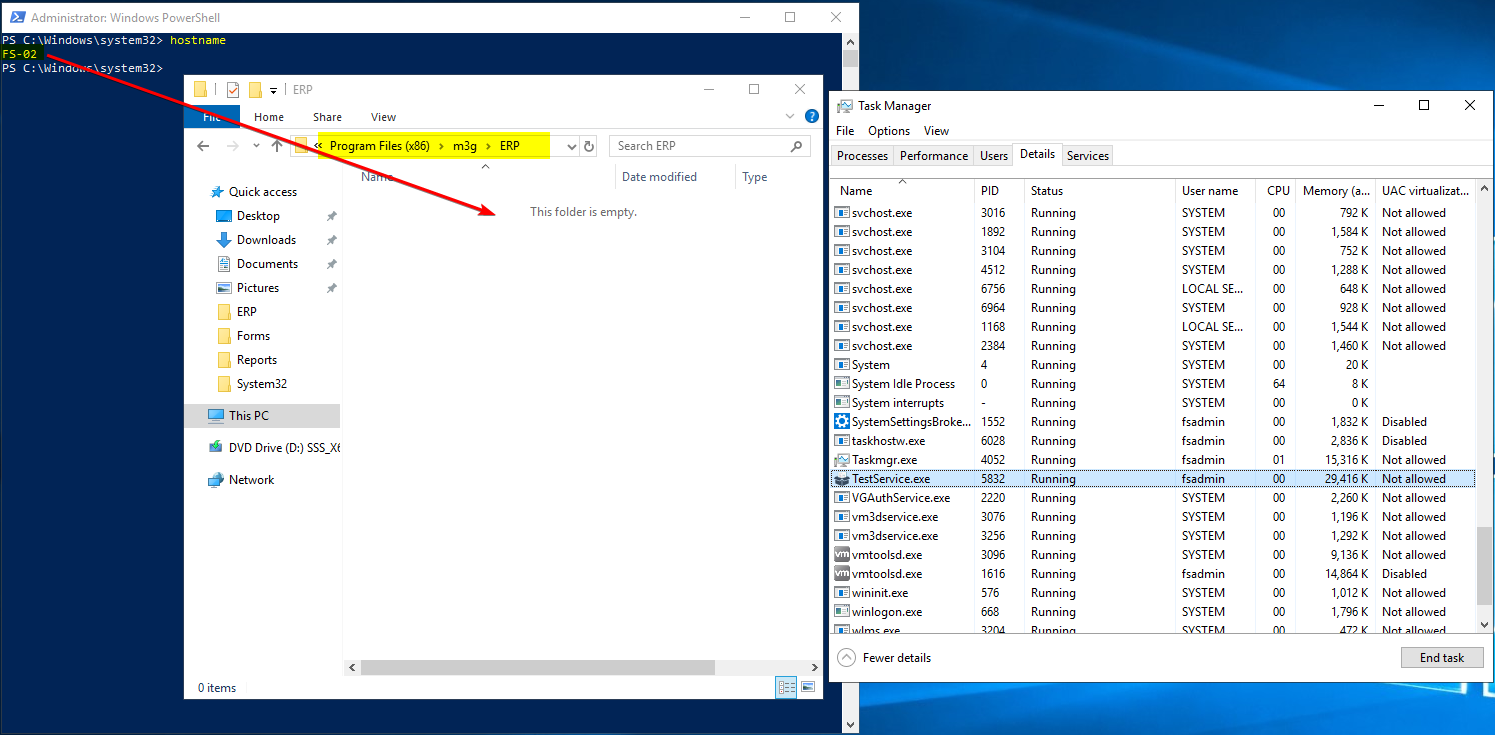Viewport: 1495px width, 735px height.
Task: Open the Share ribbon tab
Action: [x=327, y=117]
